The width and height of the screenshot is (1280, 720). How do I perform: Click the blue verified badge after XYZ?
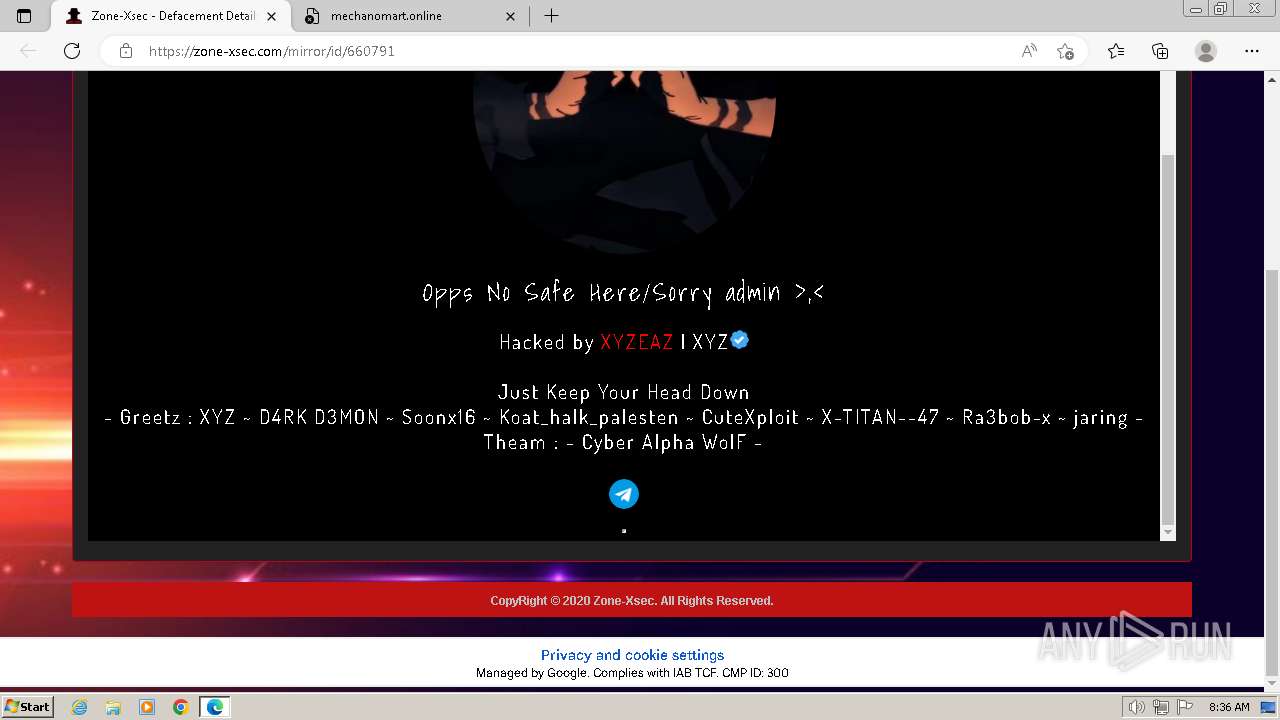pos(740,340)
